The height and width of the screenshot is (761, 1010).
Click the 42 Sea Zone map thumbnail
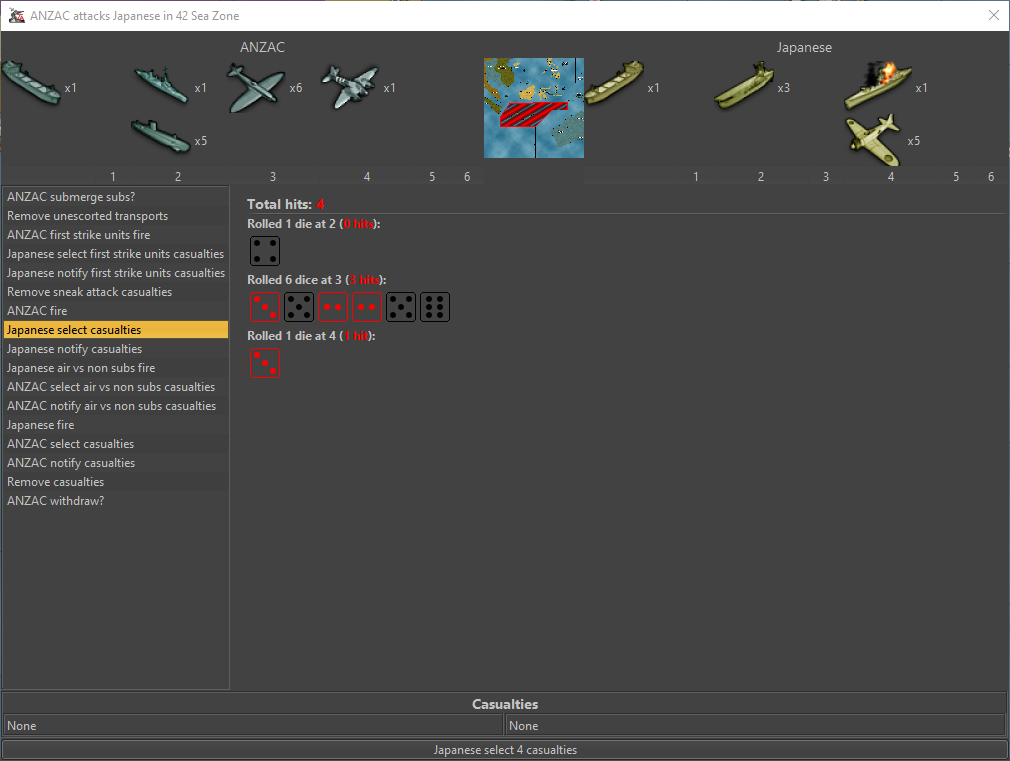pos(534,108)
